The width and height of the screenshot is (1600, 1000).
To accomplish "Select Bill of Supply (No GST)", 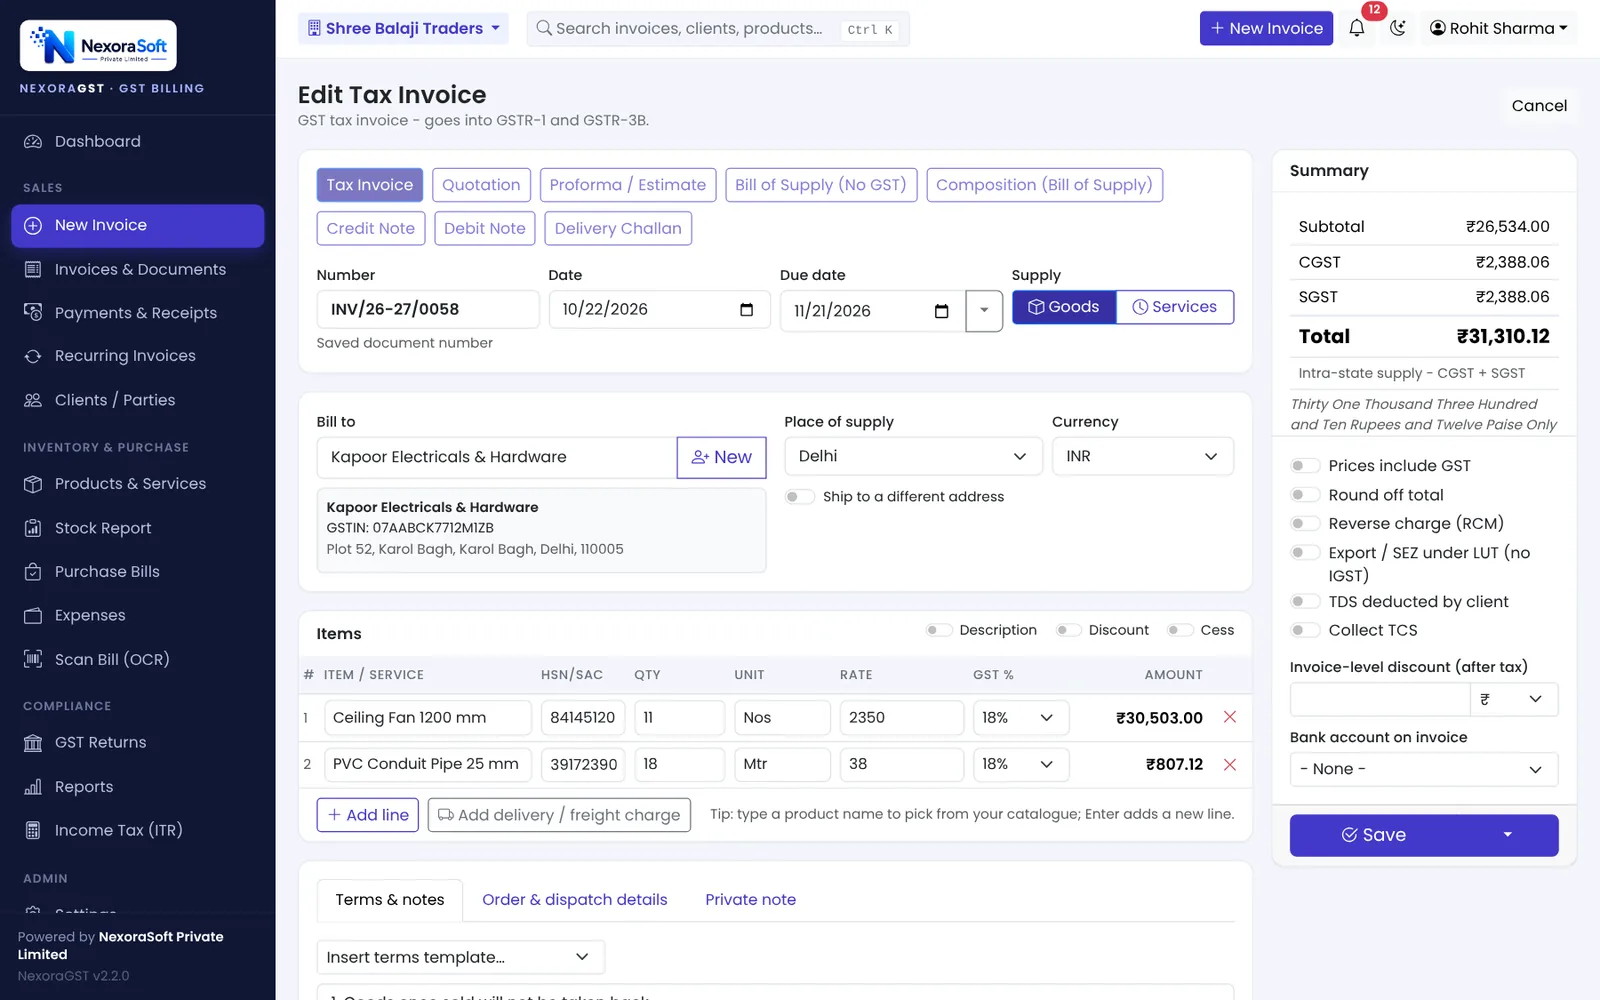I will pos(821,185).
